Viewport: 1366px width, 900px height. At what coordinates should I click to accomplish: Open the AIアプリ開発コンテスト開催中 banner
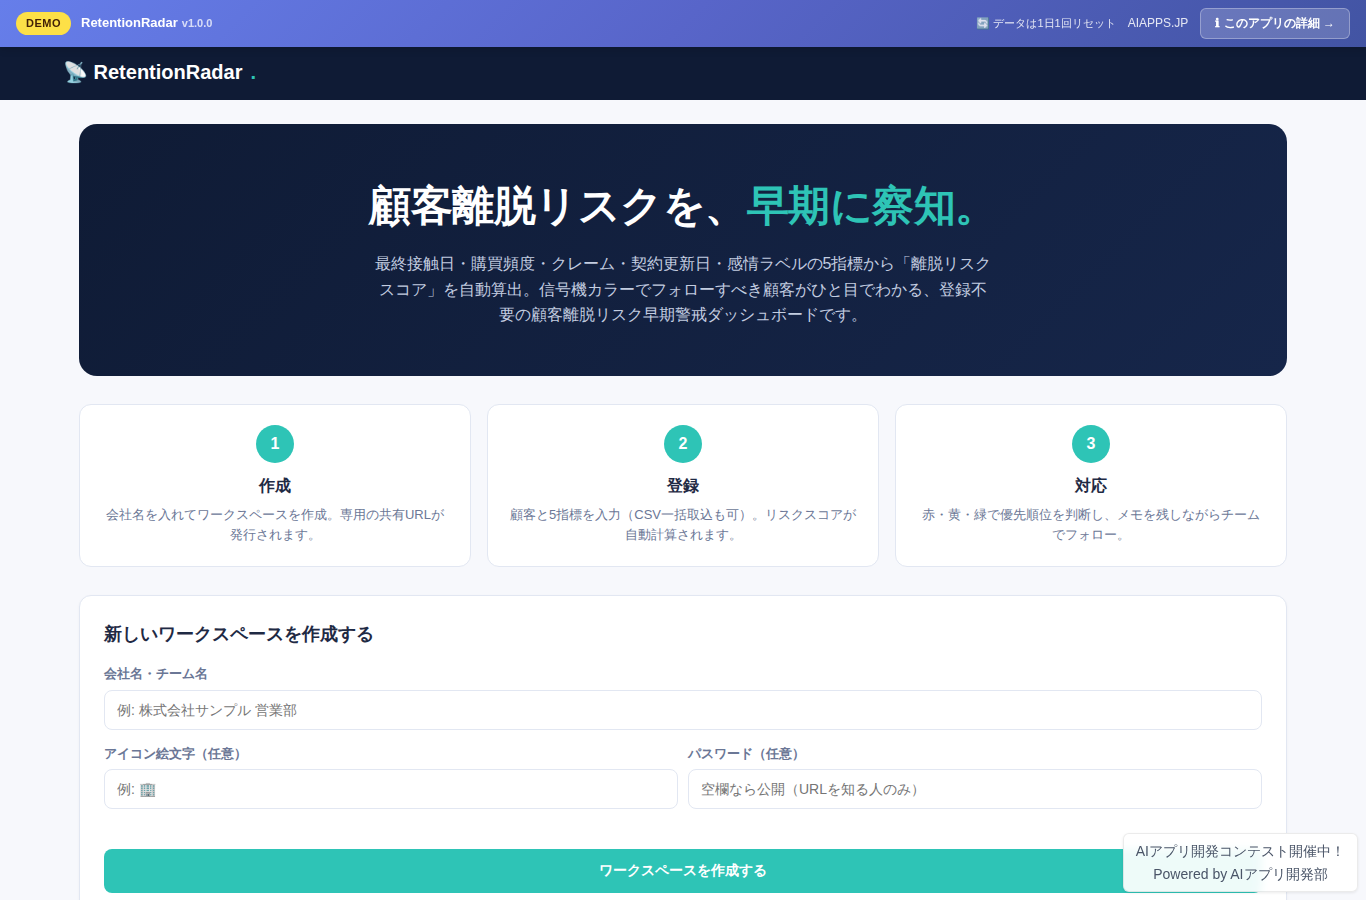tap(1240, 862)
